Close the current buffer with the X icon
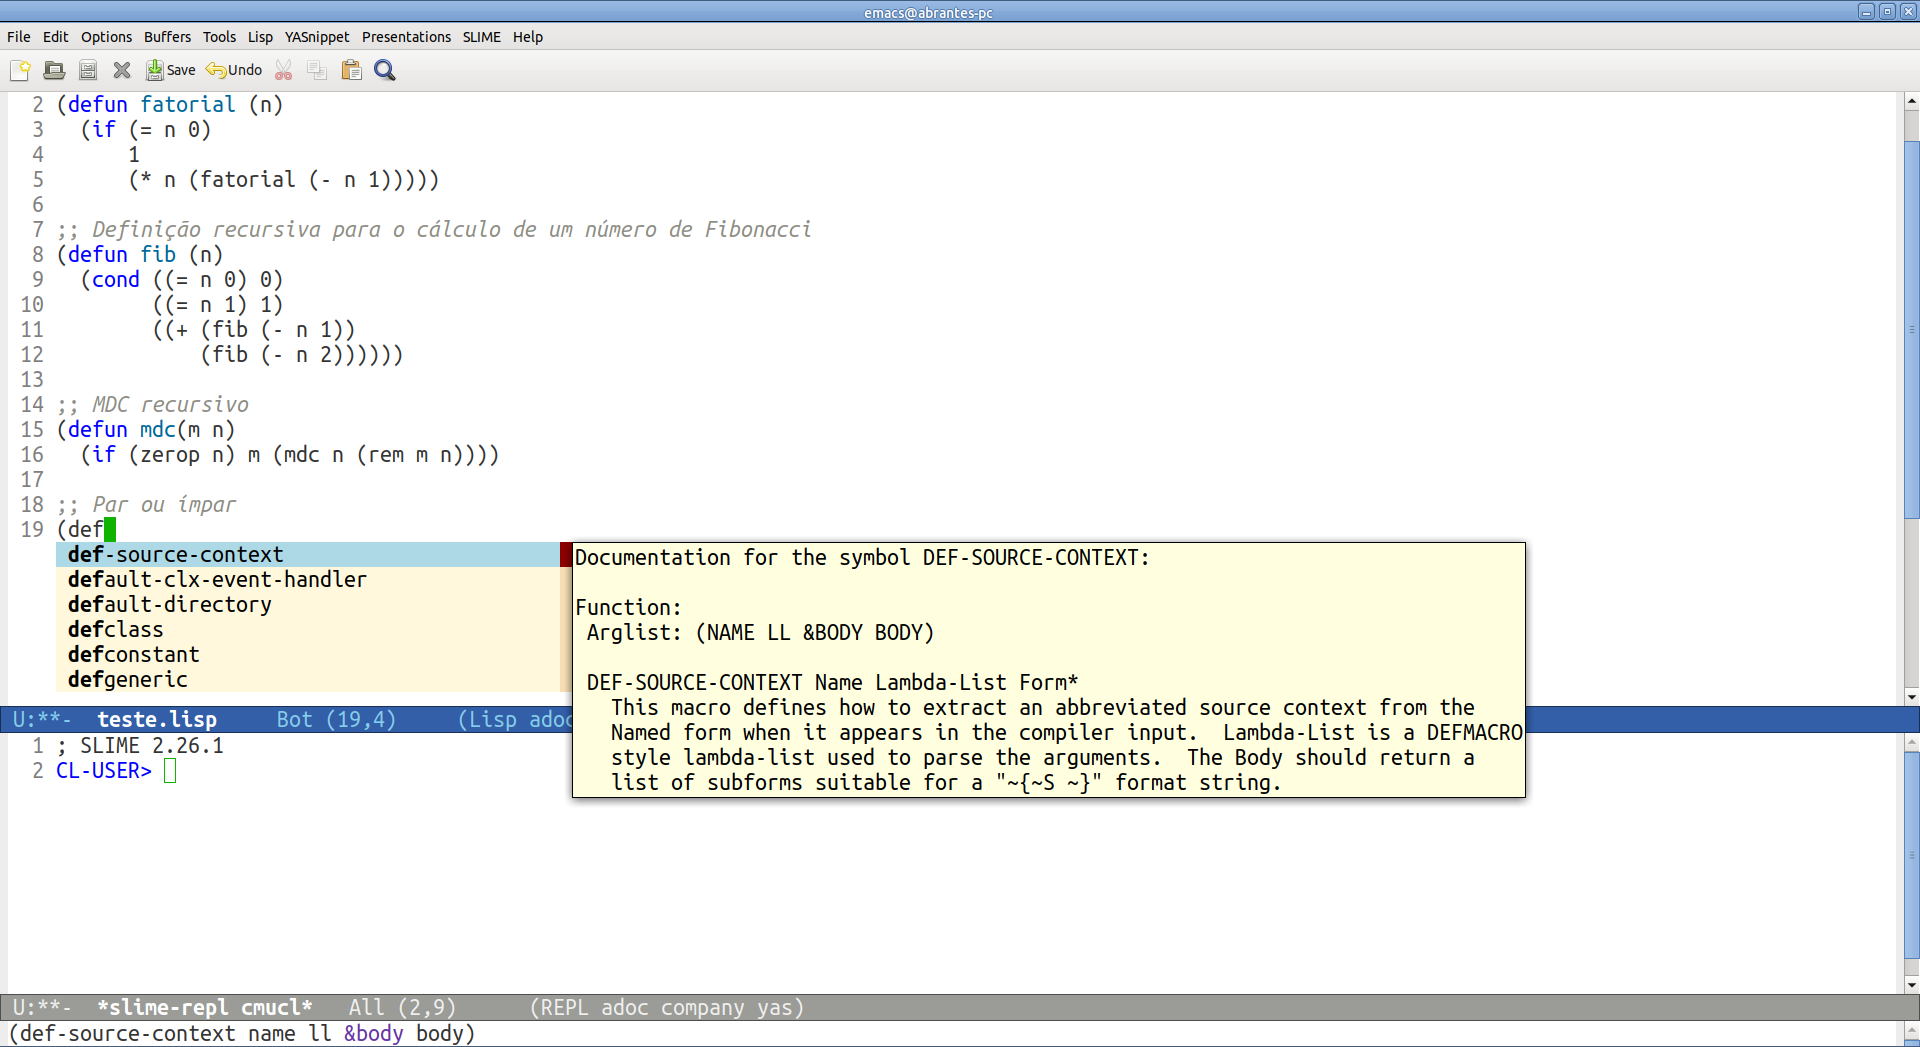This screenshot has width=1920, height=1047. click(x=122, y=70)
